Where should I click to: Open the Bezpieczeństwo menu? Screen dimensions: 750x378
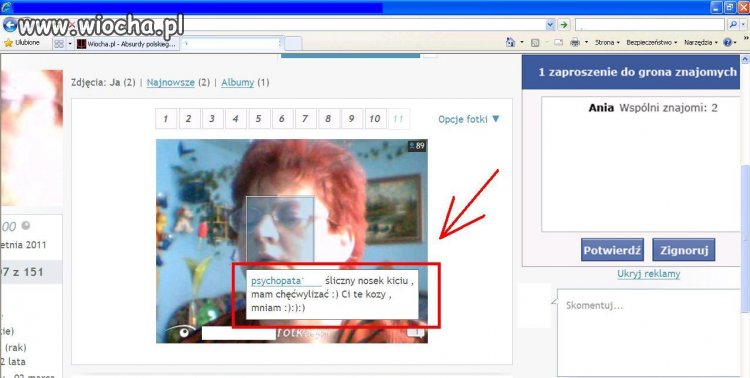651,43
